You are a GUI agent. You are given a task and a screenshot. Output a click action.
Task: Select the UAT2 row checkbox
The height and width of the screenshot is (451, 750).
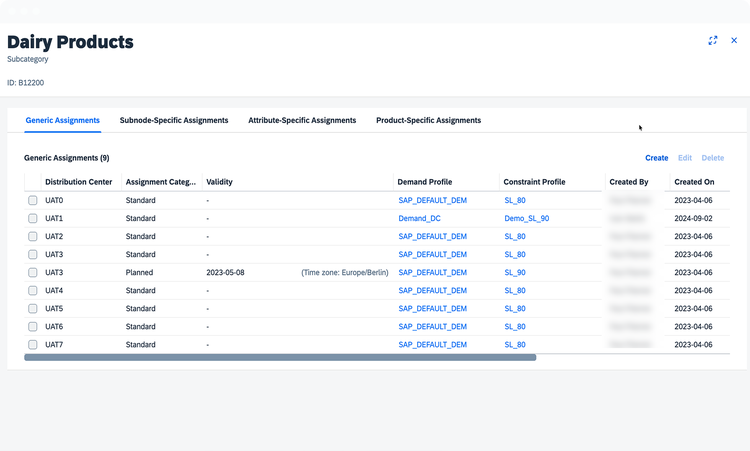[33, 236]
